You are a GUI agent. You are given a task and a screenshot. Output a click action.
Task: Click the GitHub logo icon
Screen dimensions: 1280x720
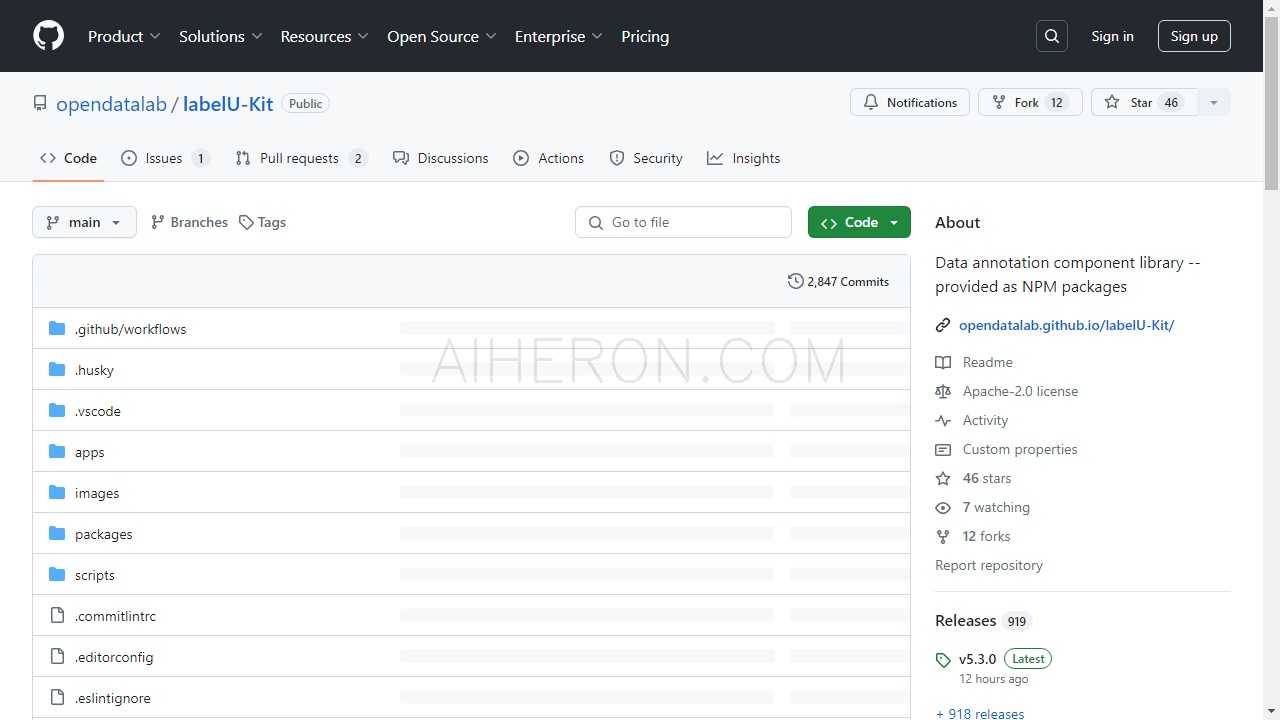tap(48, 36)
